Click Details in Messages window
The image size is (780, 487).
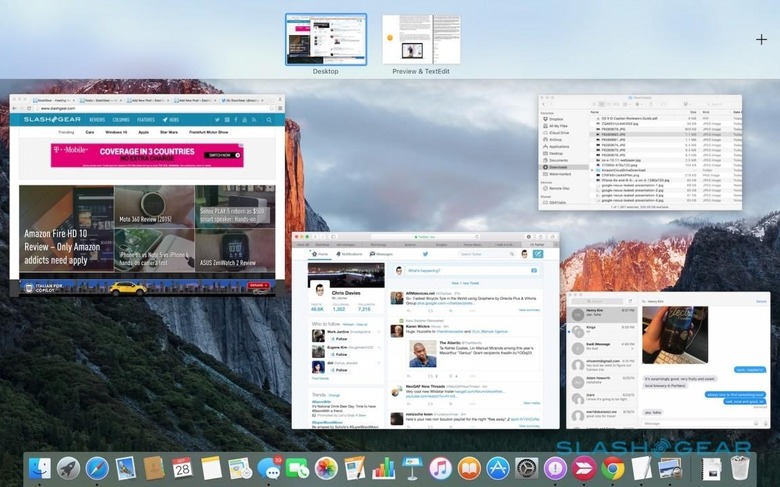point(761,302)
